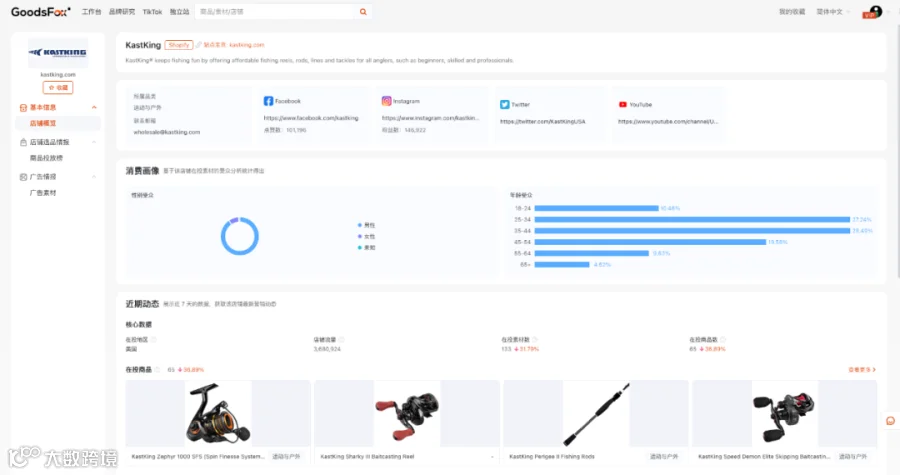Open the Instagram icon link
This screenshot has height=475, width=900.
tap(386, 101)
